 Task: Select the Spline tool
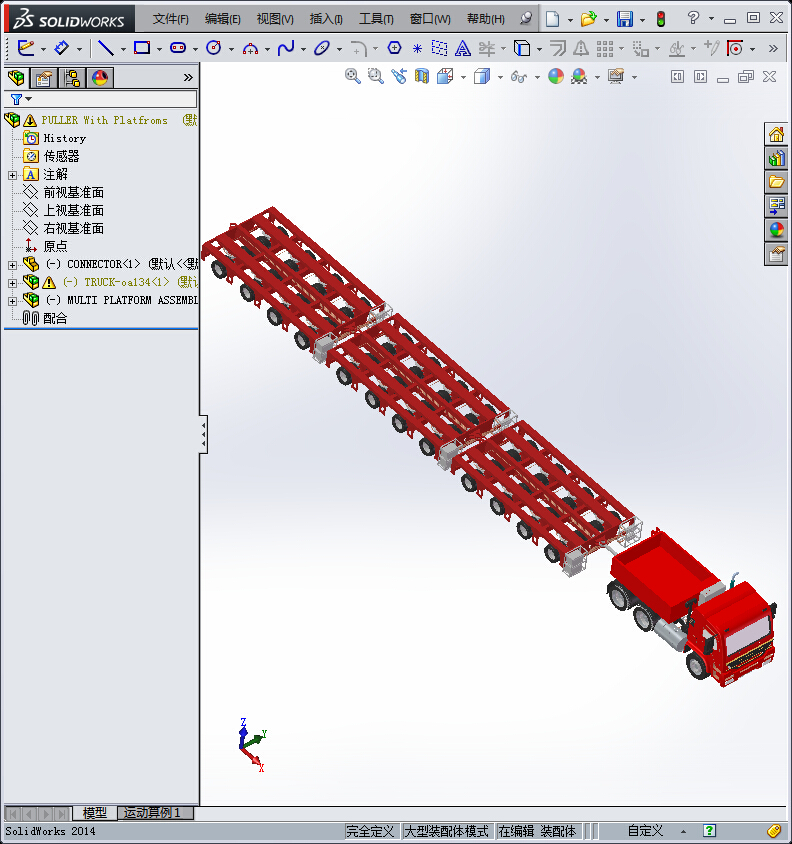(286, 48)
